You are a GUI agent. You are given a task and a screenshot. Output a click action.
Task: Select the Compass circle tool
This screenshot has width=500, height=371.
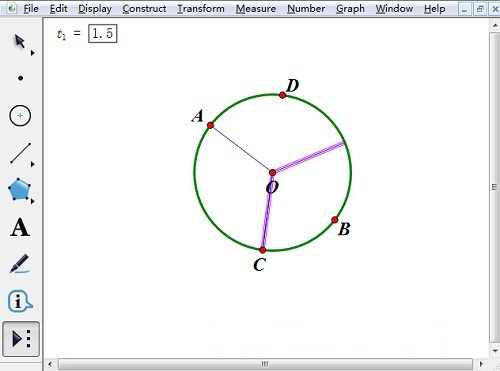point(20,116)
